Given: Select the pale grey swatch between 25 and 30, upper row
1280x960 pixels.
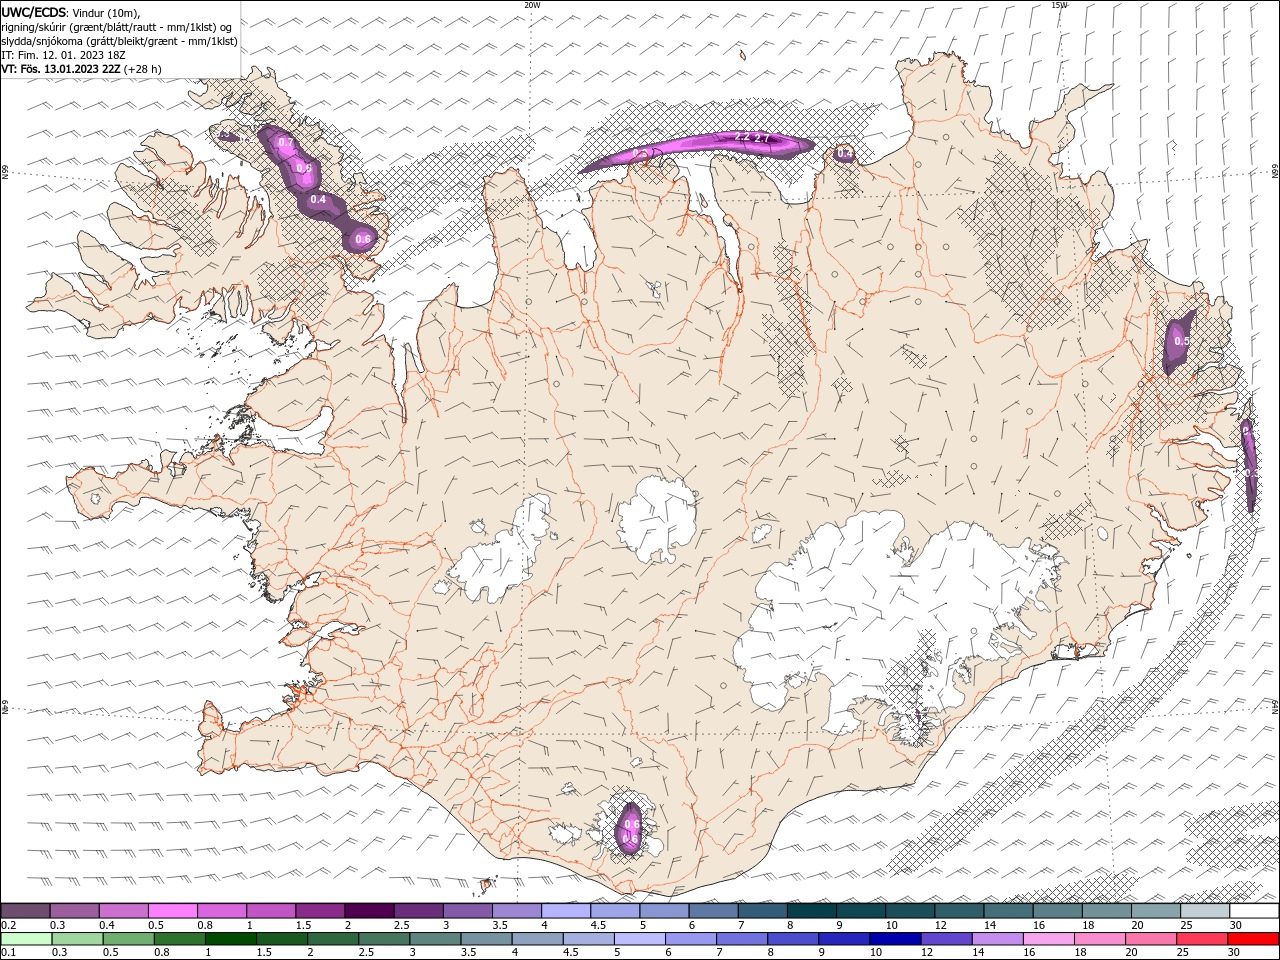Looking at the screenshot, I should point(1205,911).
